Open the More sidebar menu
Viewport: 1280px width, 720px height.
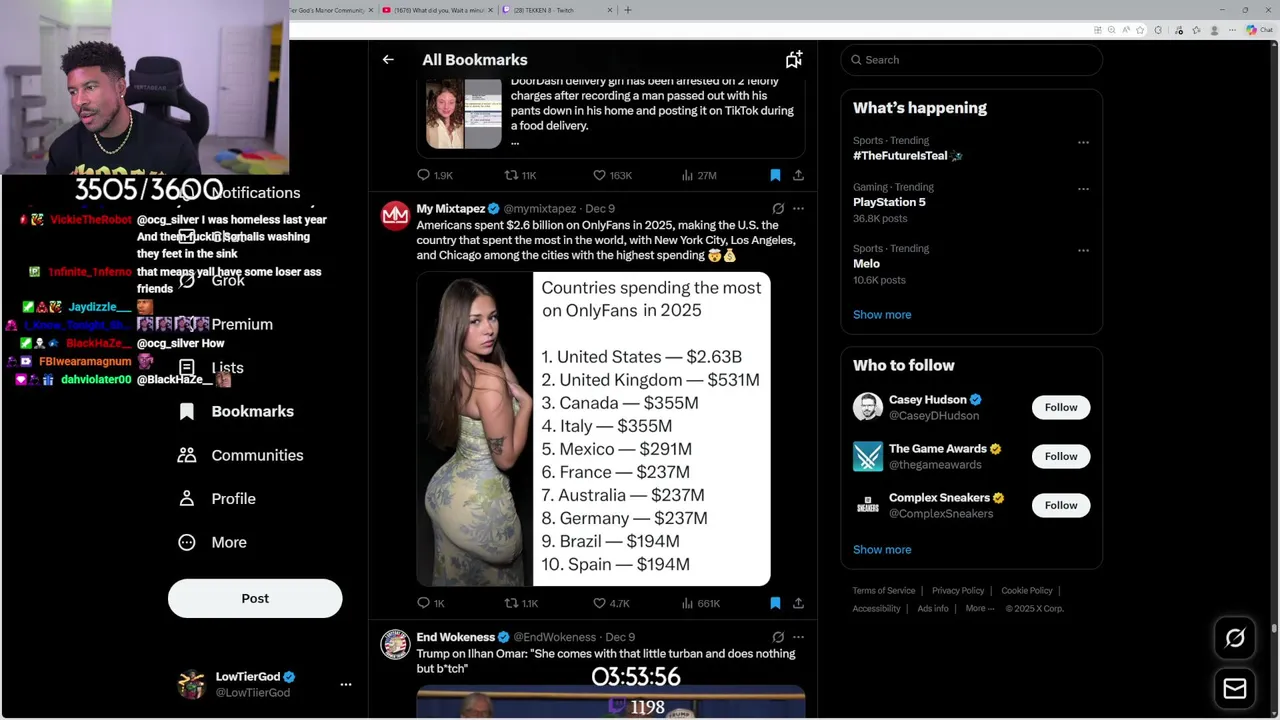212,542
